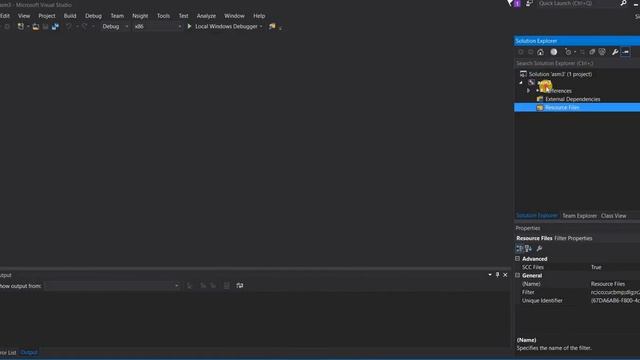Image resolution: width=640 pixels, height=360 pixels.
Task: Click the Solution Explorer Properties wrench icon
Action: 615,52
